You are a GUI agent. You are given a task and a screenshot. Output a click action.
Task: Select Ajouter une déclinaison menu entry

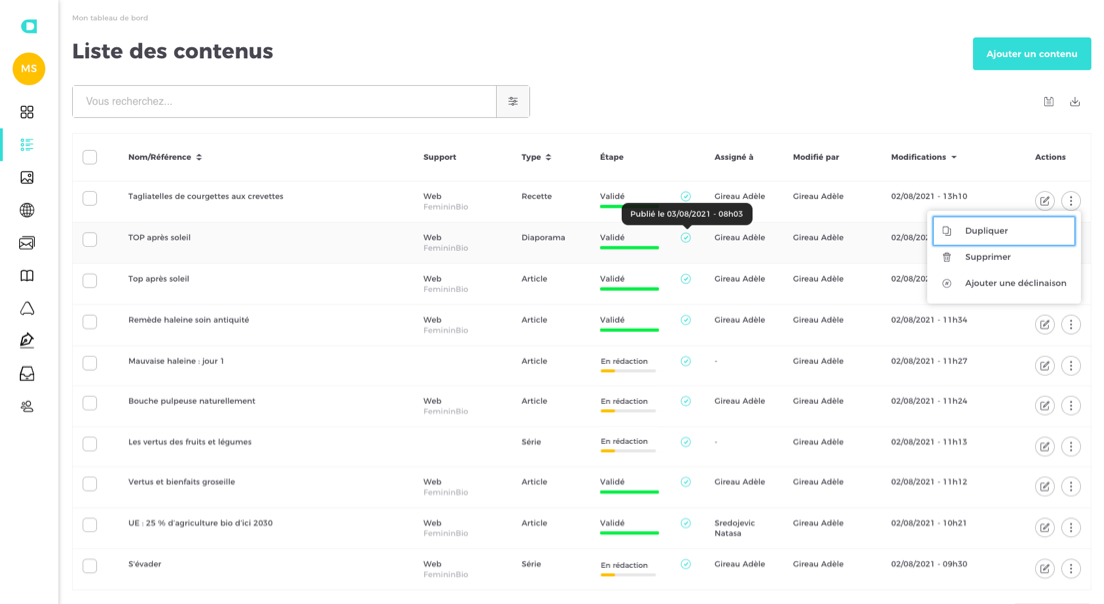1015,283
